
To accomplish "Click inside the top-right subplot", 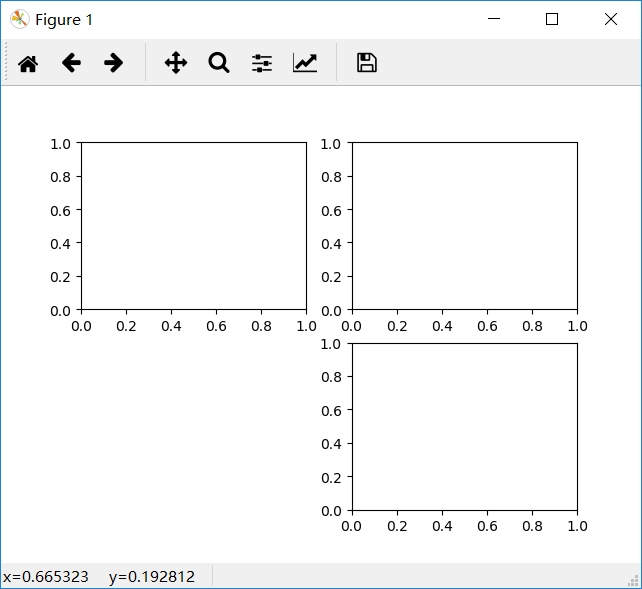I will 465,226.
